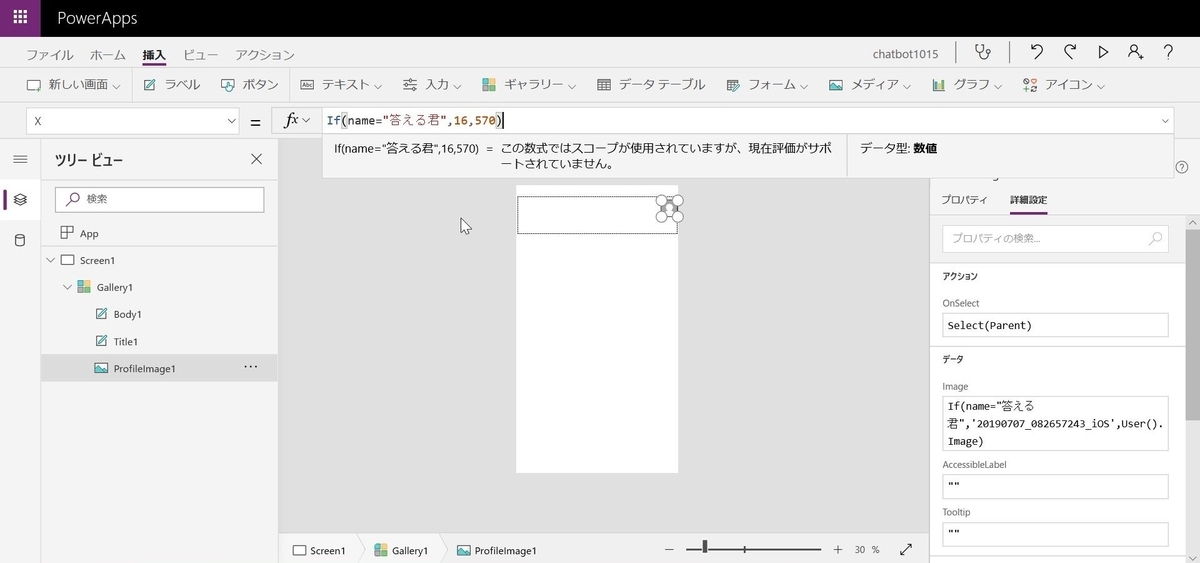
Task: Insert a ラベル control
Action: [x=172, y=85]
